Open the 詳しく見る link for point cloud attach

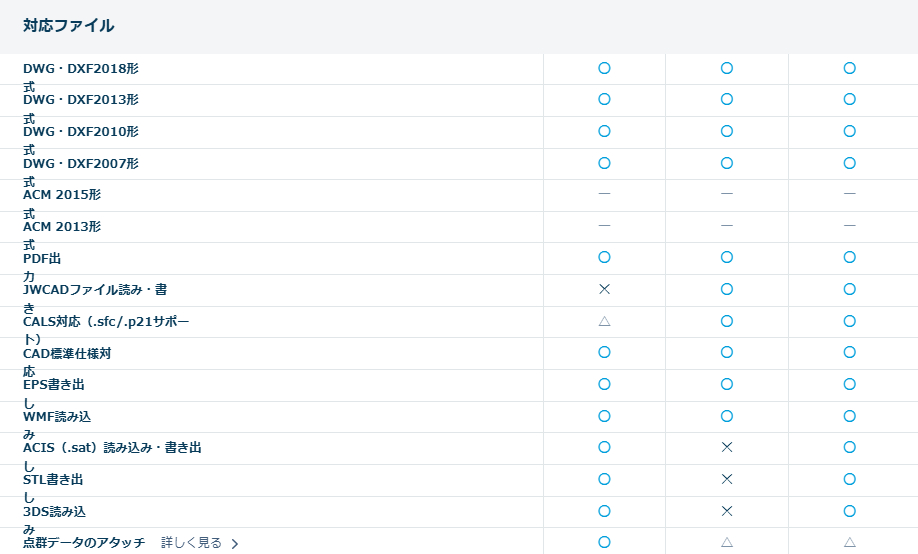point(191,543)
